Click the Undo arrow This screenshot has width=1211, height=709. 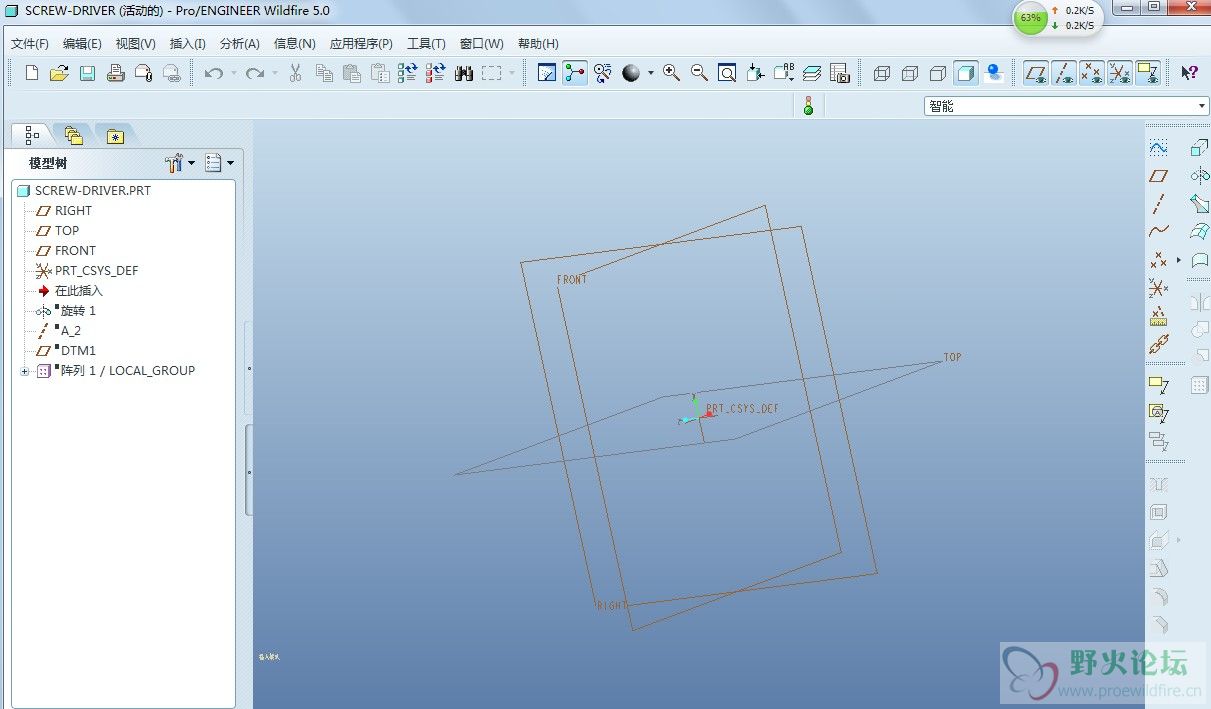[x=213, y=73]
